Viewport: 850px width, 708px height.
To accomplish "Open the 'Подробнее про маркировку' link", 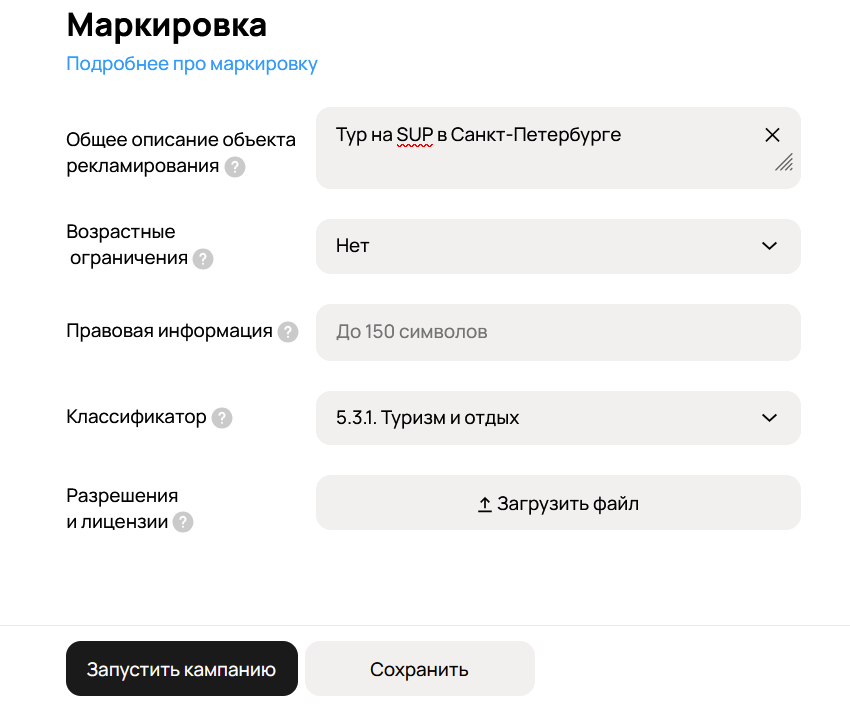I will 192,63.
